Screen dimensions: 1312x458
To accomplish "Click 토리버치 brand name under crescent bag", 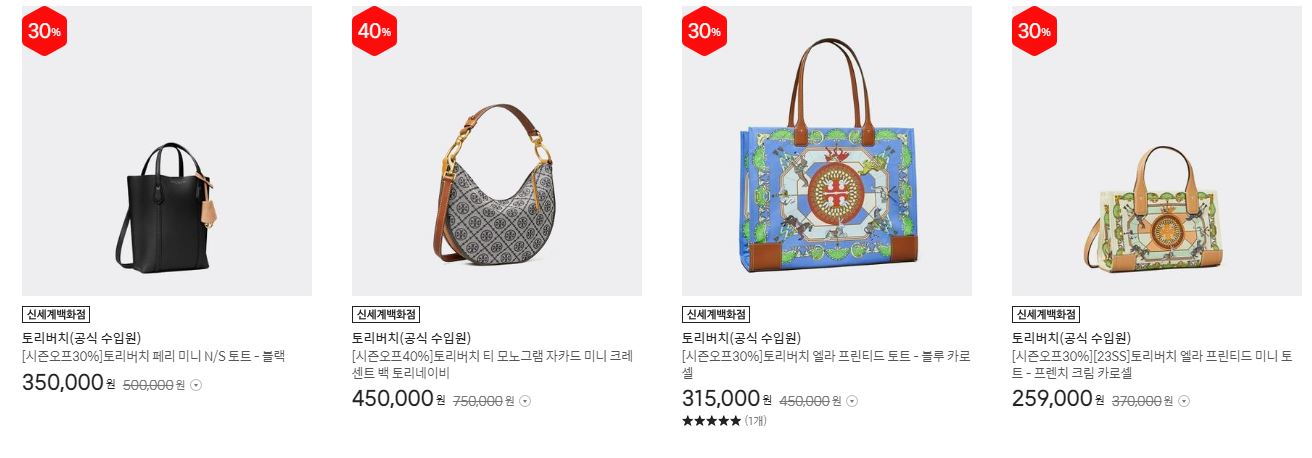I will tap(411, 338).
